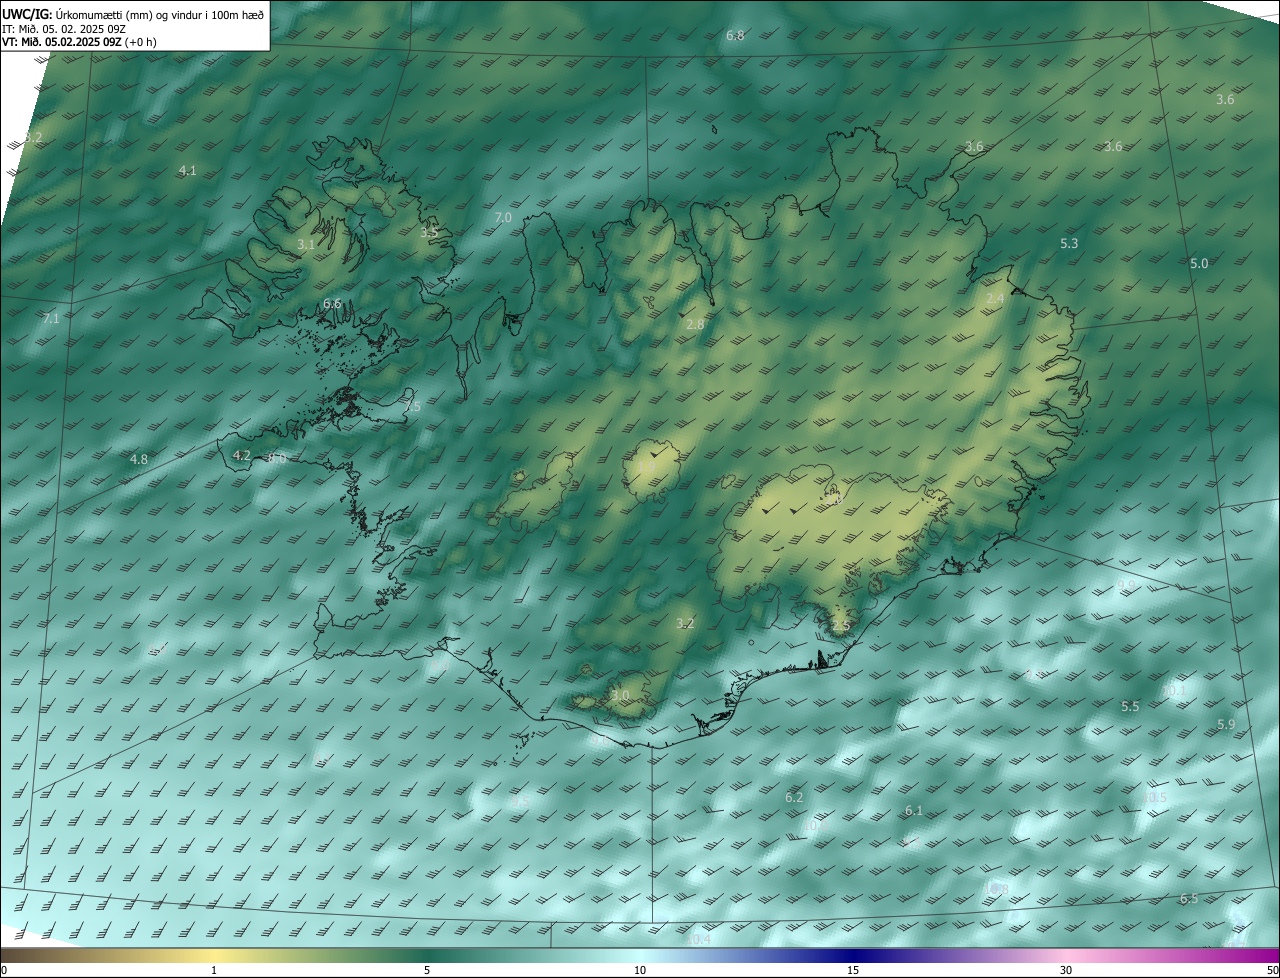Viewport: 1280px width, 978px height.
Task: Click the map title 'UWC/IG: Úrkomumætti (mm) og vindur'
Action: coord(132,14)
